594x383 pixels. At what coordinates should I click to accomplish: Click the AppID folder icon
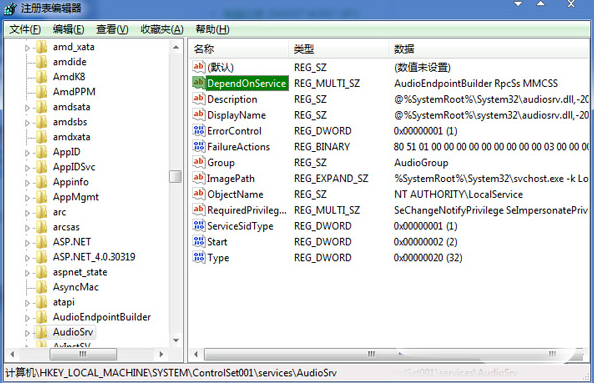(41, 152)
